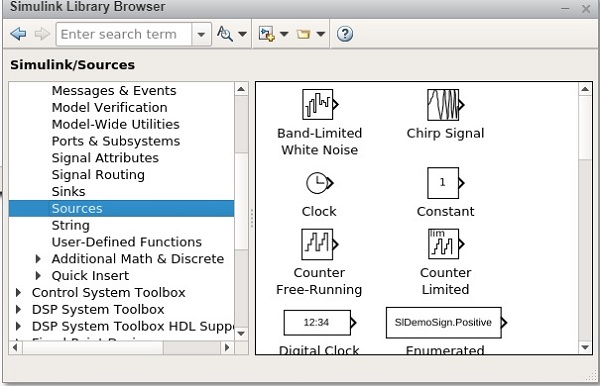
Task: Select Control System Toolbox label
Action: pyautogui.click(x=109, y=293)
